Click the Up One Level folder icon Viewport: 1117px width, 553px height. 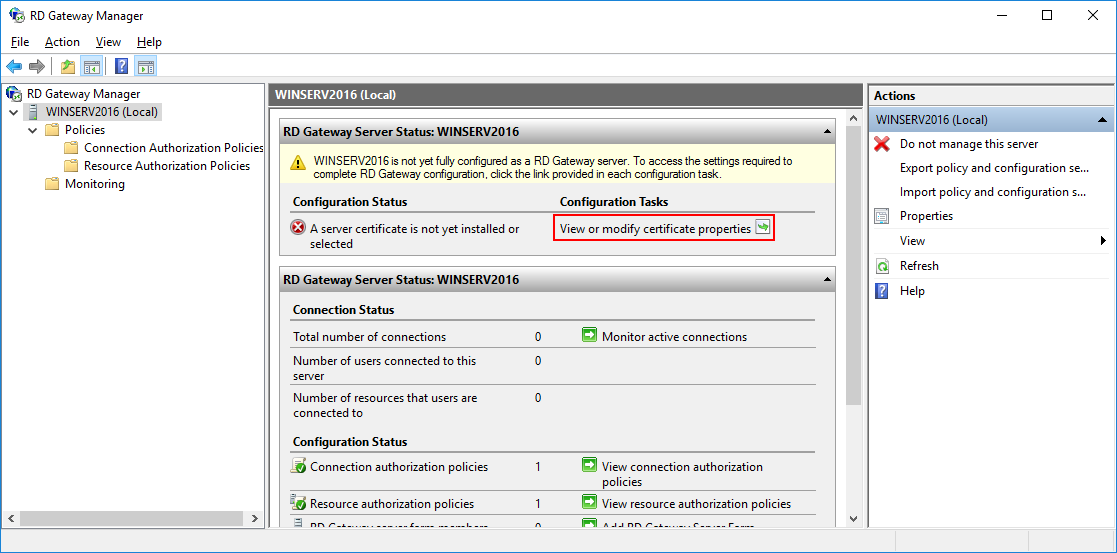[68, 67]
